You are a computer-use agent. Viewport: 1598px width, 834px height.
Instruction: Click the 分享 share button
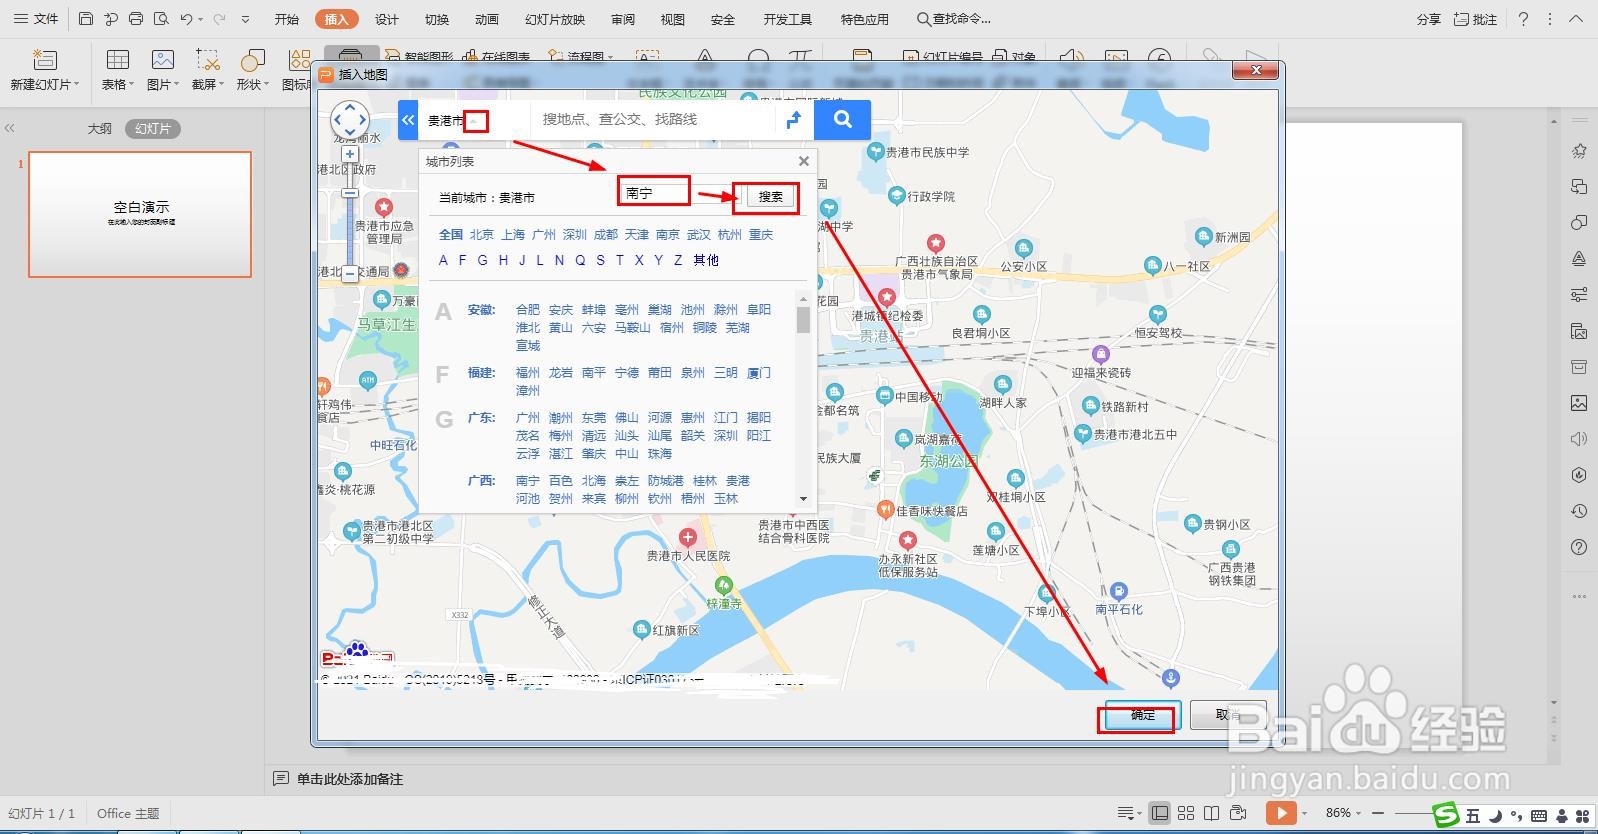coord(1429,19)
